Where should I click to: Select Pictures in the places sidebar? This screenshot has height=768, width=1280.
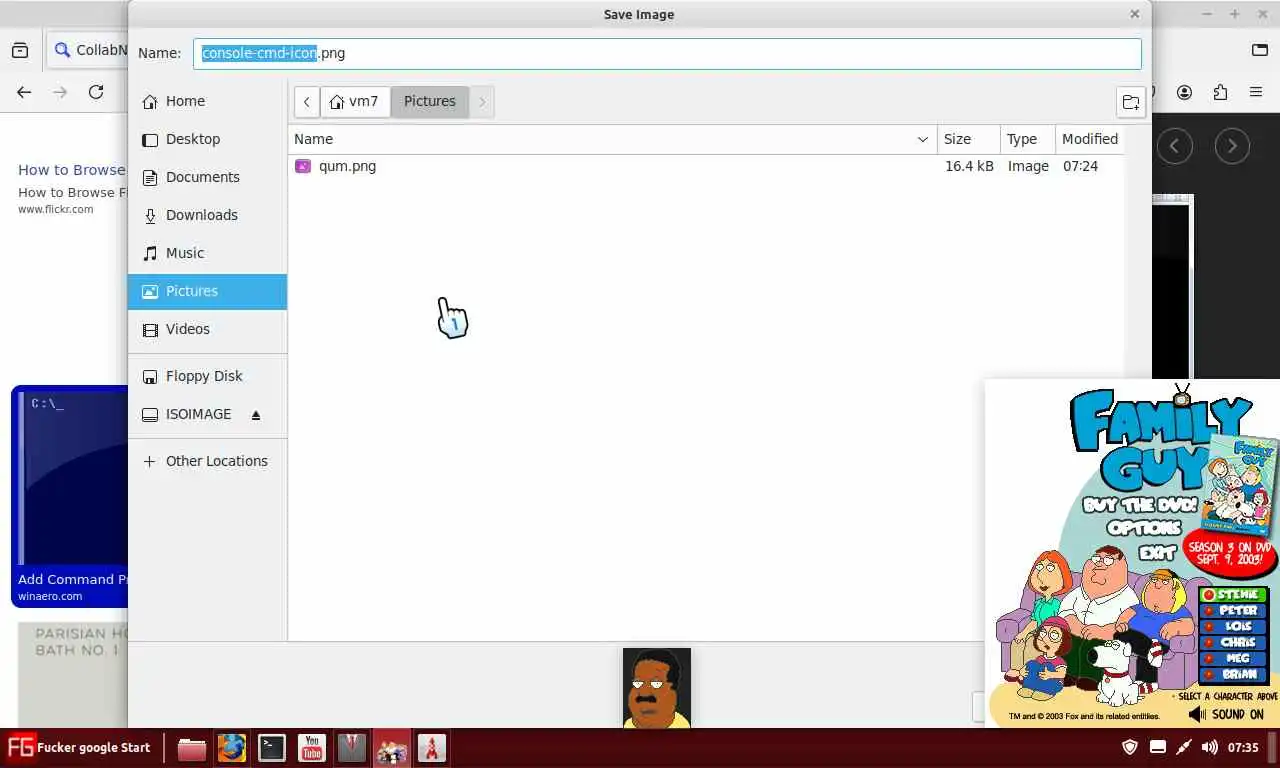click(207, 291)
